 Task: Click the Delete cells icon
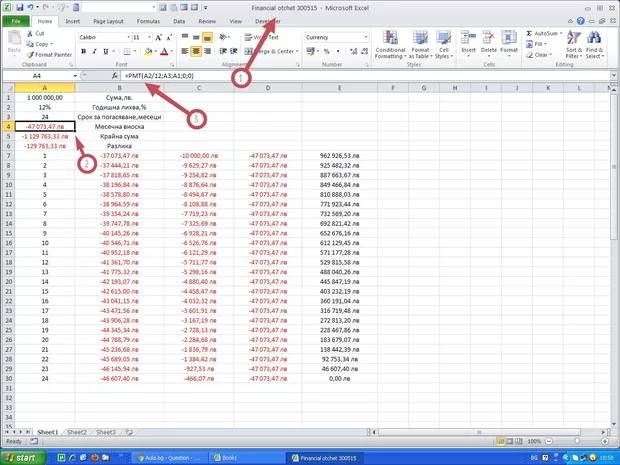(x=488, y=42)
